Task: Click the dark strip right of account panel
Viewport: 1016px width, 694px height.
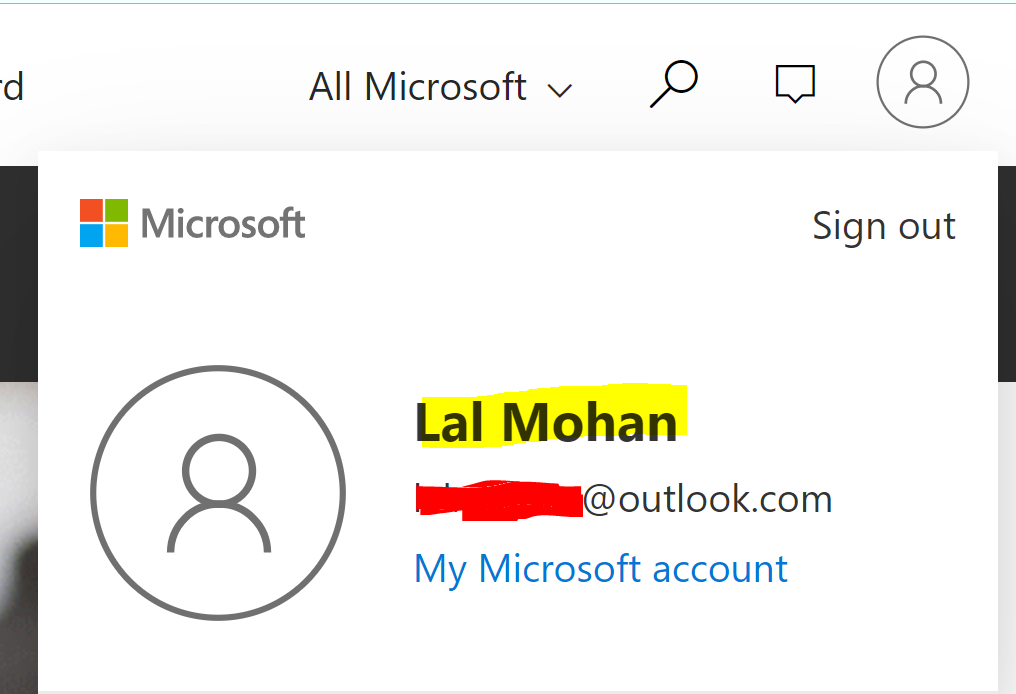Action: tap(1007, 270)
